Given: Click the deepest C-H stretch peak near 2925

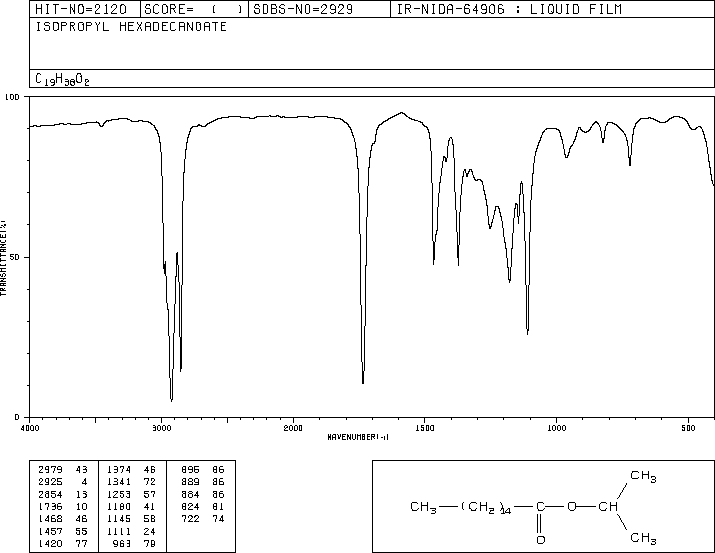Looking at the screenshot, I should [171, 399].
